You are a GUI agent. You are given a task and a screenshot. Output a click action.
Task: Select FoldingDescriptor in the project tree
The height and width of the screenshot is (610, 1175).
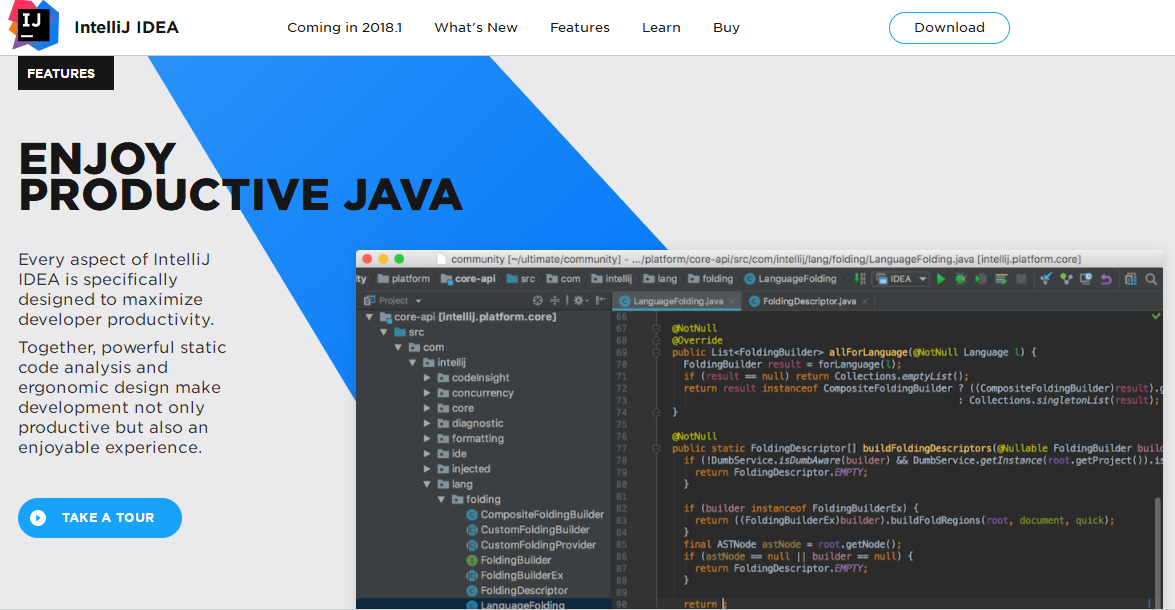(x=517, y=591)
